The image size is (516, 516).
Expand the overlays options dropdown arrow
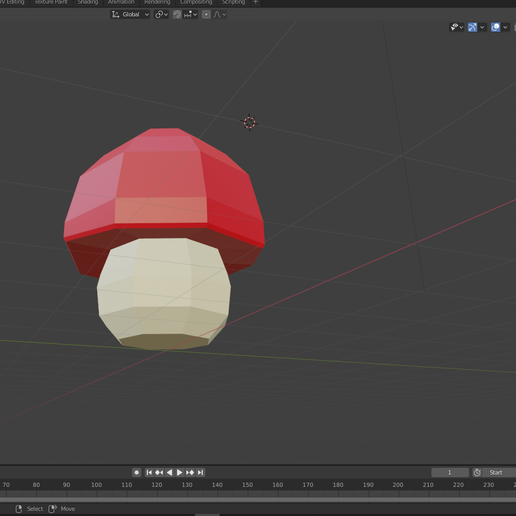[505, 27]
